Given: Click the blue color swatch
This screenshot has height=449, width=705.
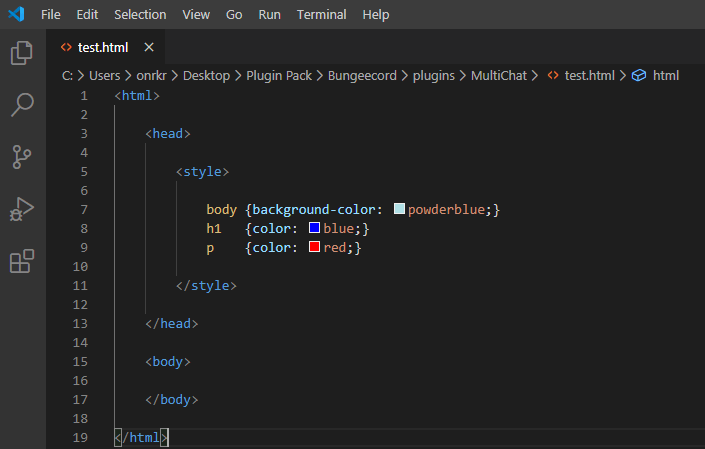Looking at the screenshot, I should pyautogui.click(x=315, y=228).
